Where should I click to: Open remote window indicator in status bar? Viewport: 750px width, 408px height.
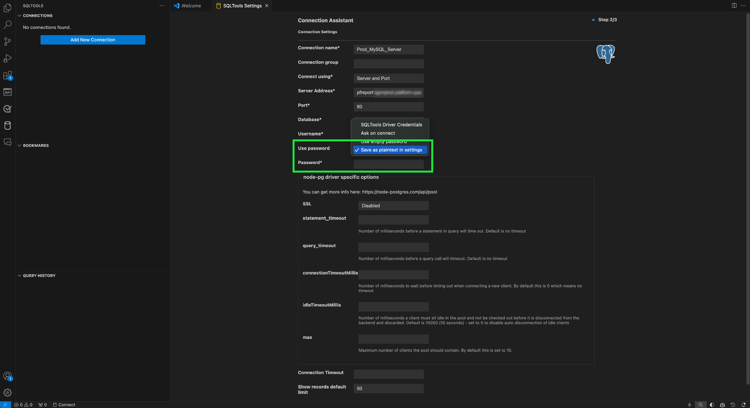[x=5, y=405]
